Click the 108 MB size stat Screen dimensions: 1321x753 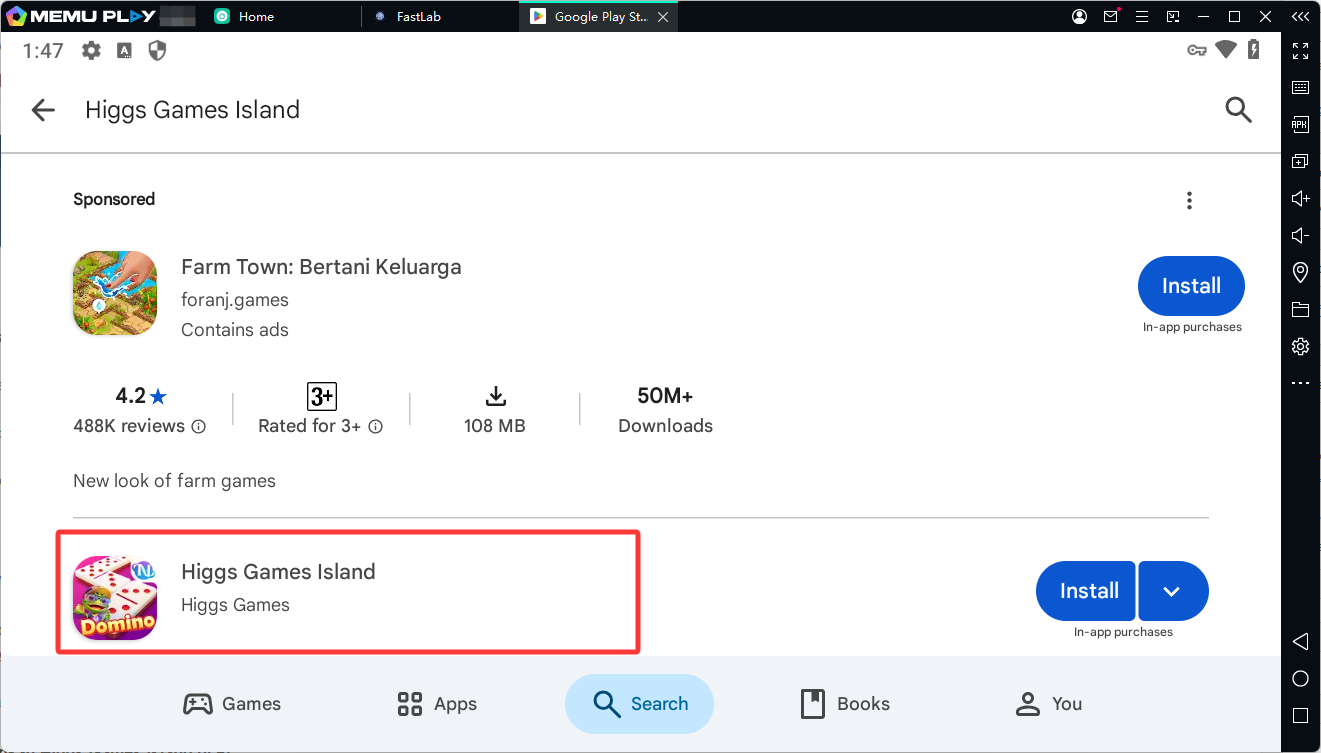pyautogui.click(x=494, y=411)
